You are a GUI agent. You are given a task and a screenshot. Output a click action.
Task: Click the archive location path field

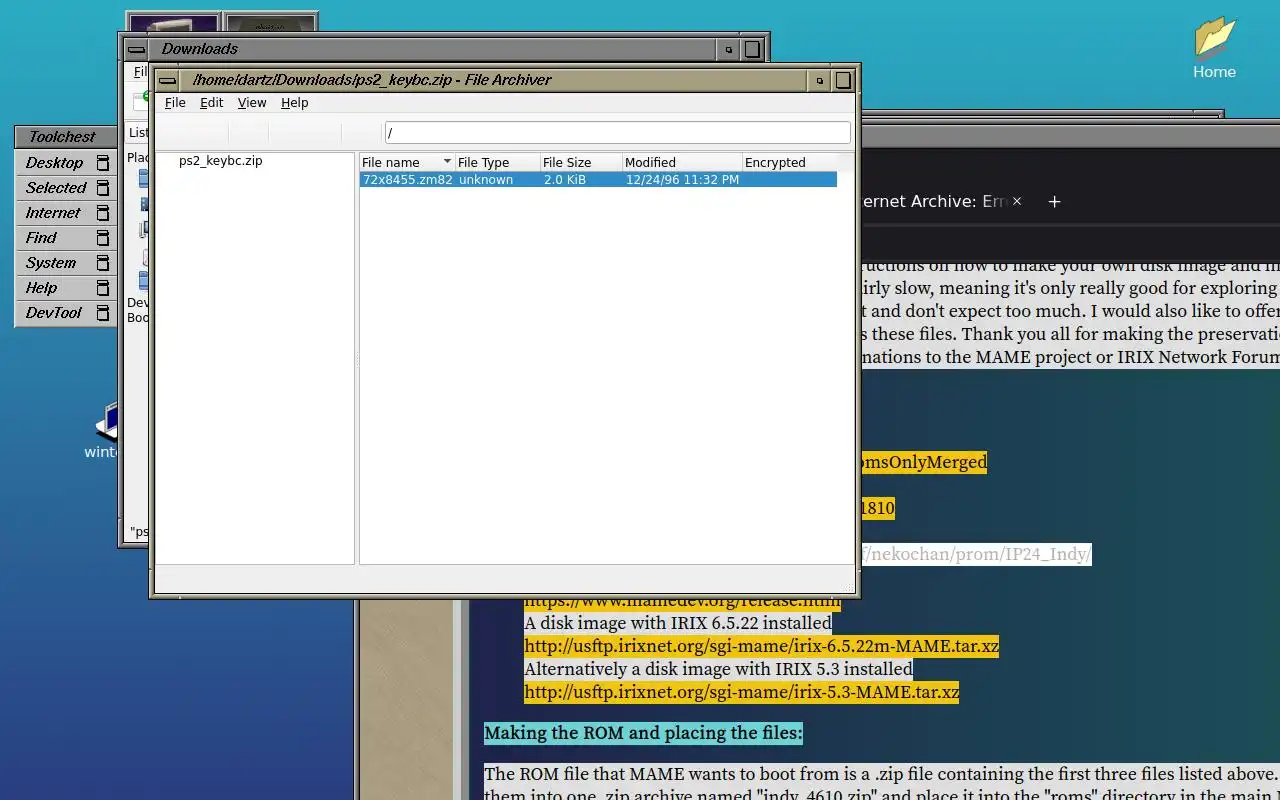[617, 132]
